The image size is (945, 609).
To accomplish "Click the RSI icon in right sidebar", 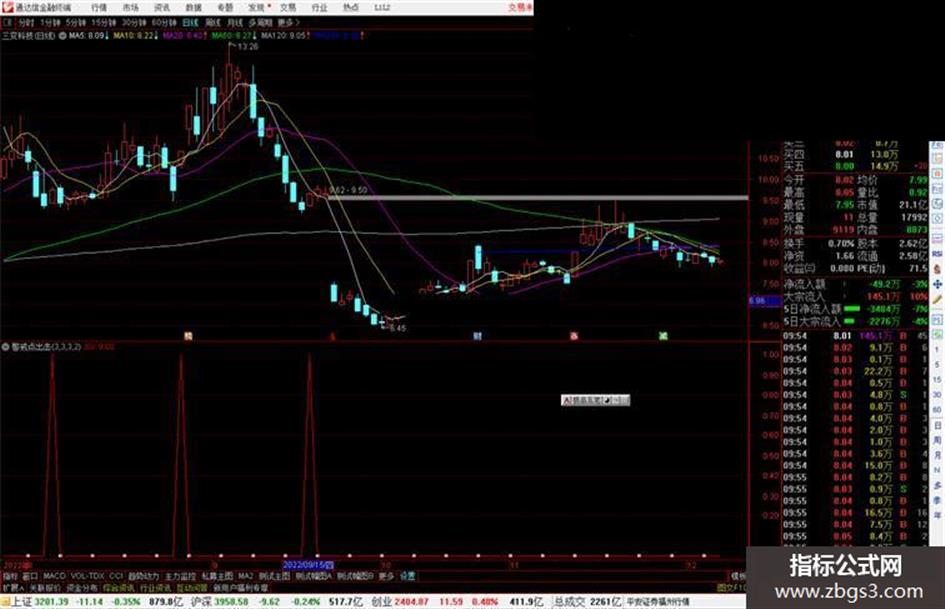I will [937, 254].
